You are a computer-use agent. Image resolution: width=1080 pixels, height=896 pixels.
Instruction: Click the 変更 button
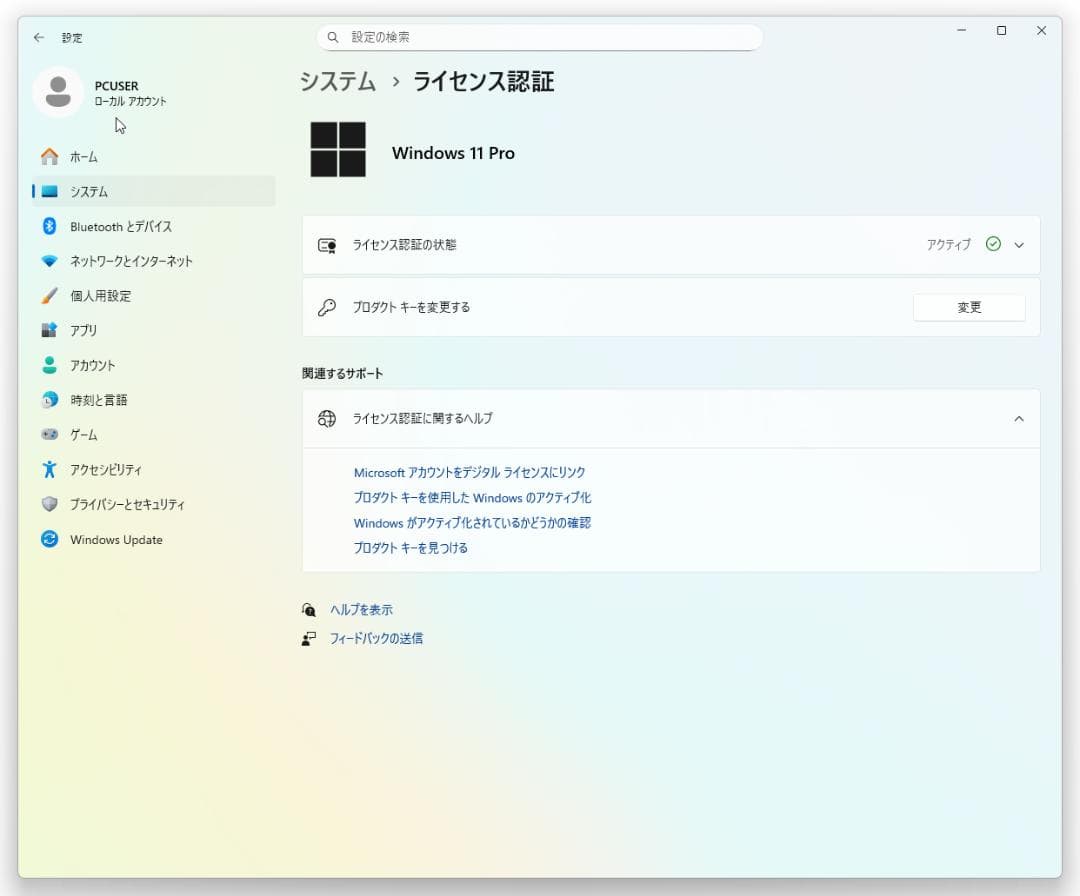tap(968, 307)
